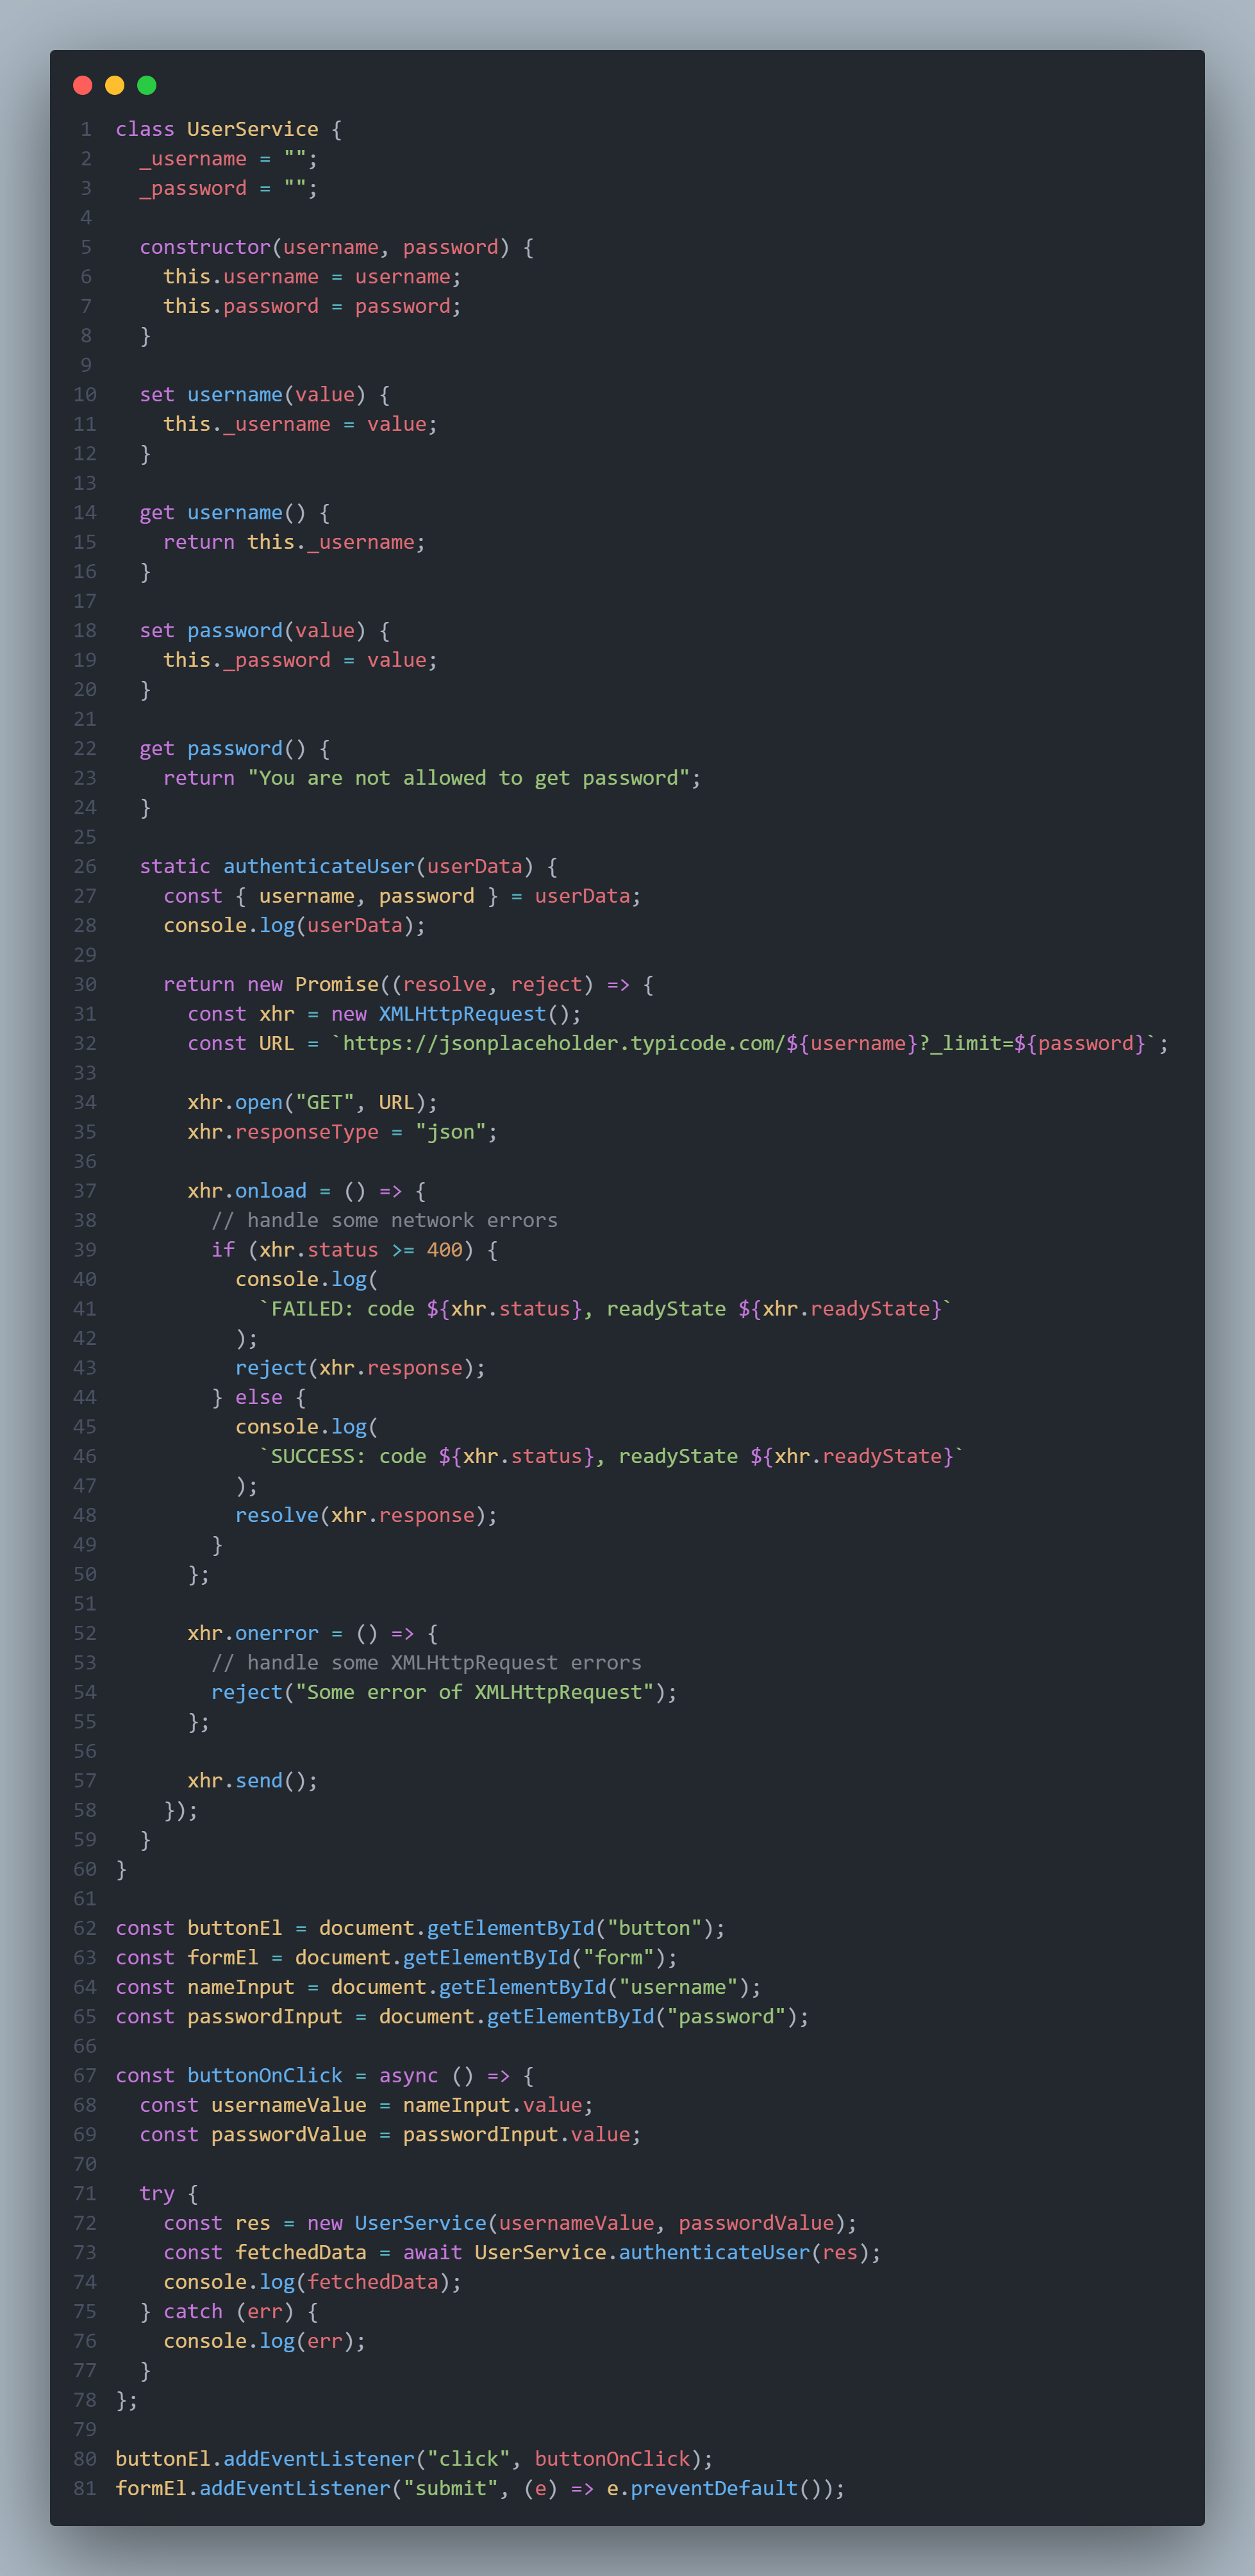Image resolution: width=1255 pixels, height=2576 pixels.
Task: Click 'xhr.send();' on line 57
Action: click(x=253, y=1781)
